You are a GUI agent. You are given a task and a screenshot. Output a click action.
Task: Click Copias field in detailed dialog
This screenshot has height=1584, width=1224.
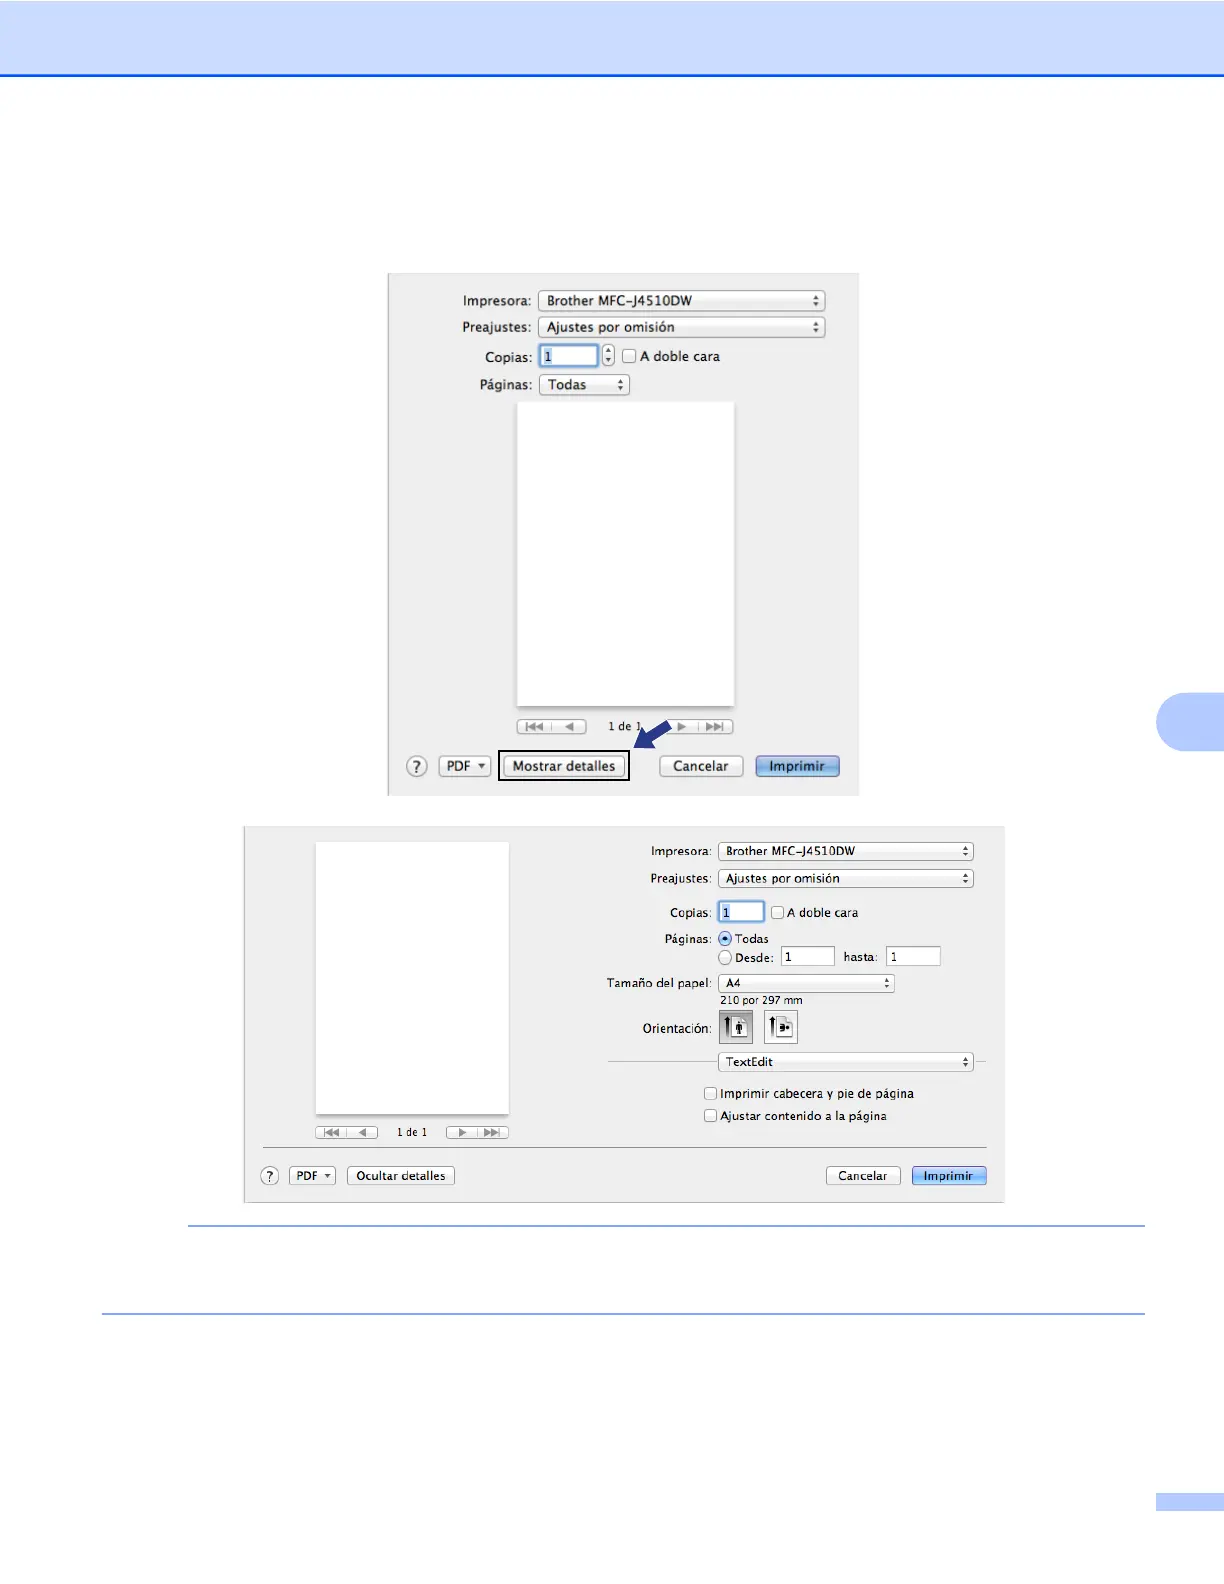coord(741,912)
